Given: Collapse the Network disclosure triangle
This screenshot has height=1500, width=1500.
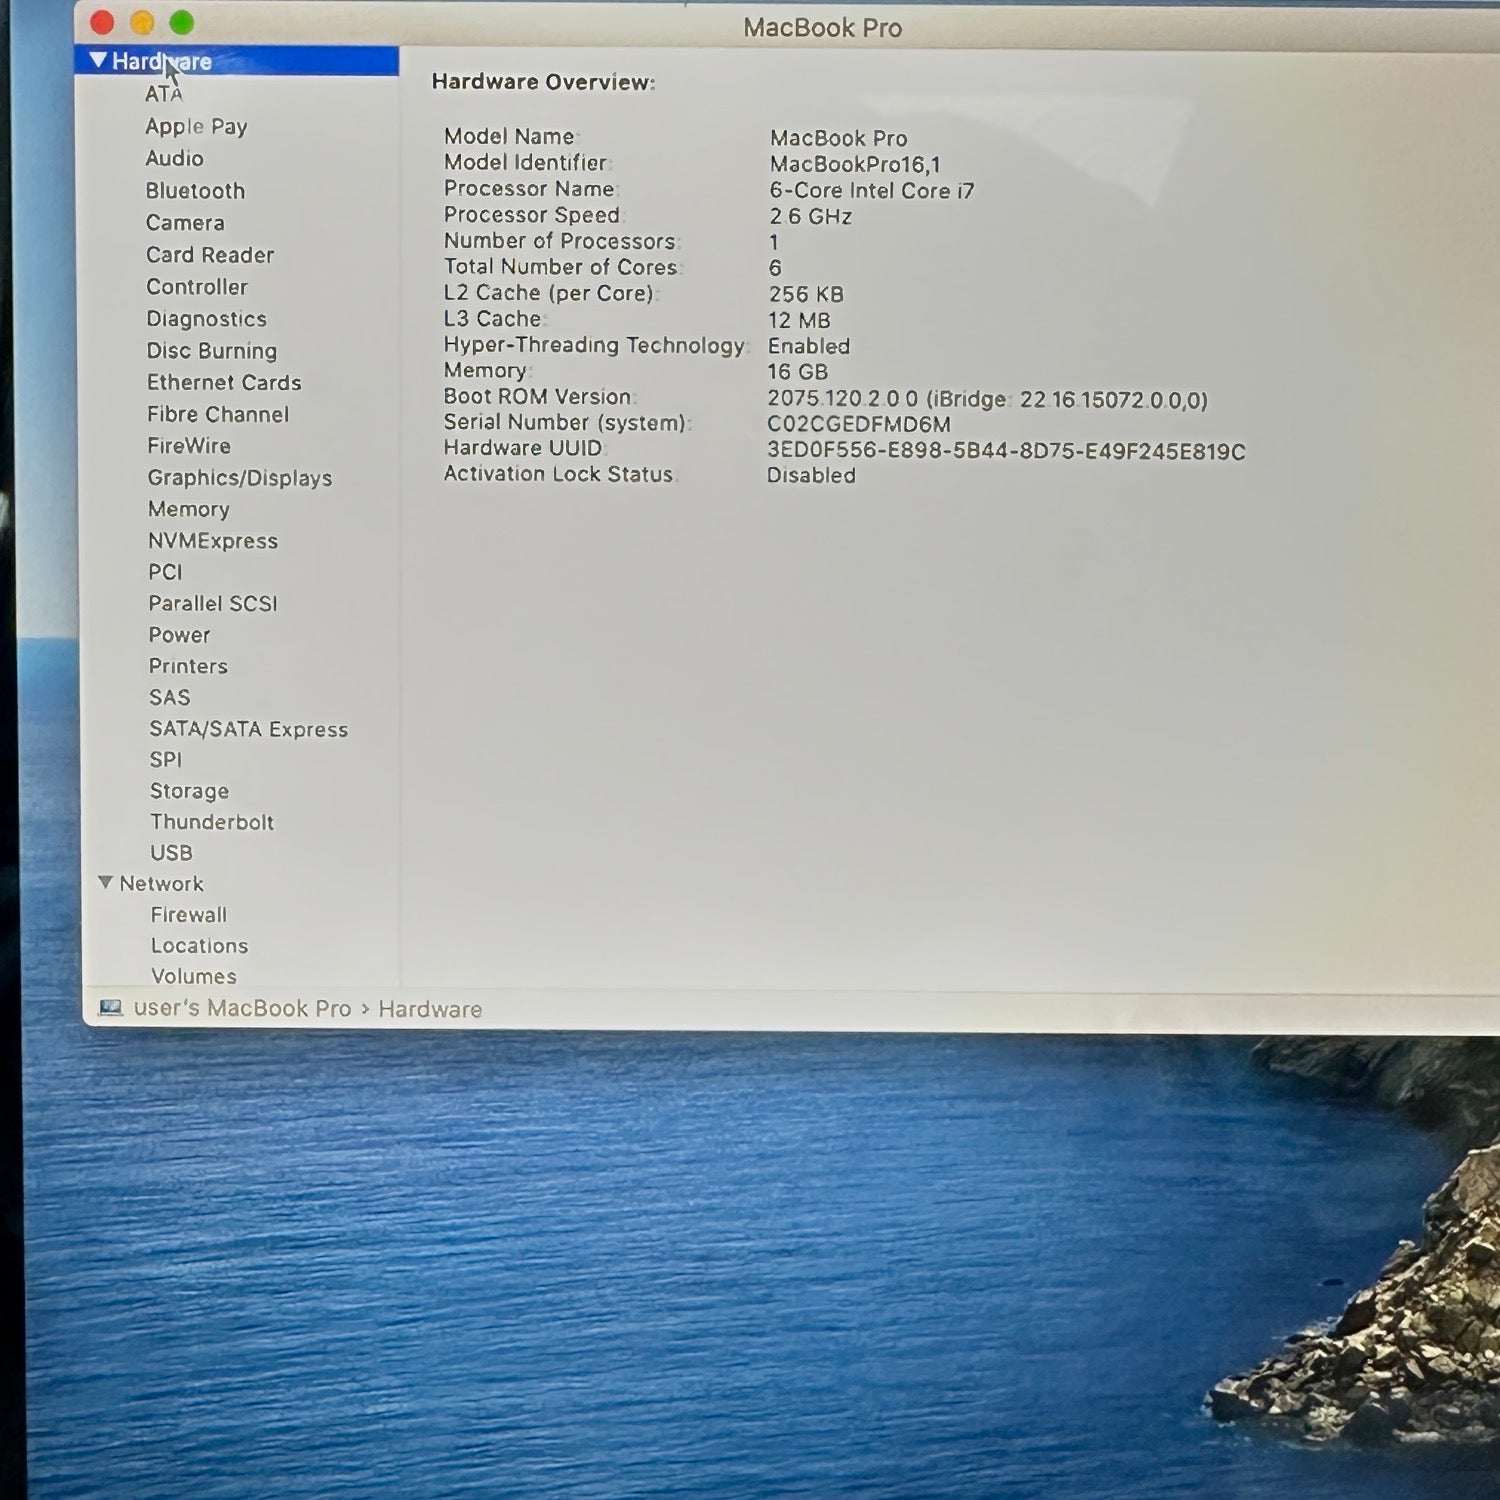Looking at the screenshot, I should (105, 882).
